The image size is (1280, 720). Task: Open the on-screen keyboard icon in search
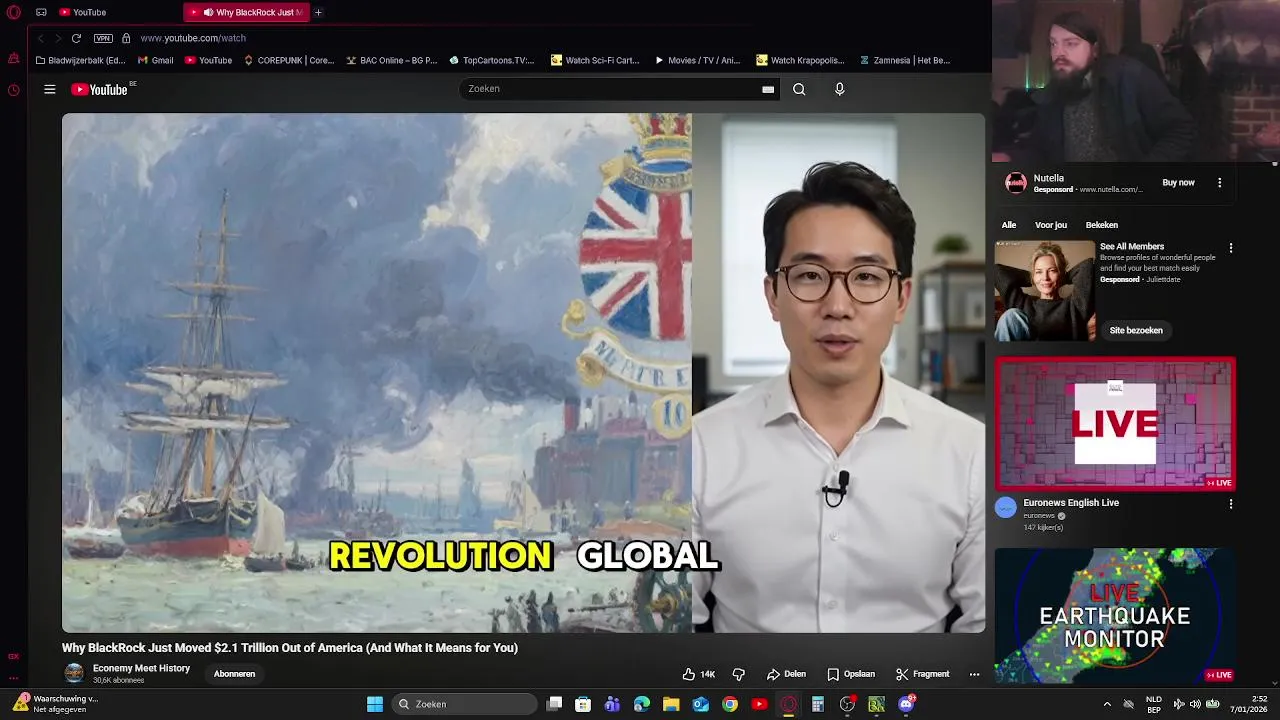tap(768, 89)
